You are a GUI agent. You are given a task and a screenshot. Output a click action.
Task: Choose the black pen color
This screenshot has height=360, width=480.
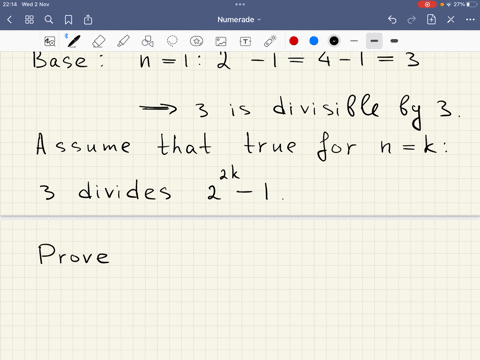tap(334, 41)
